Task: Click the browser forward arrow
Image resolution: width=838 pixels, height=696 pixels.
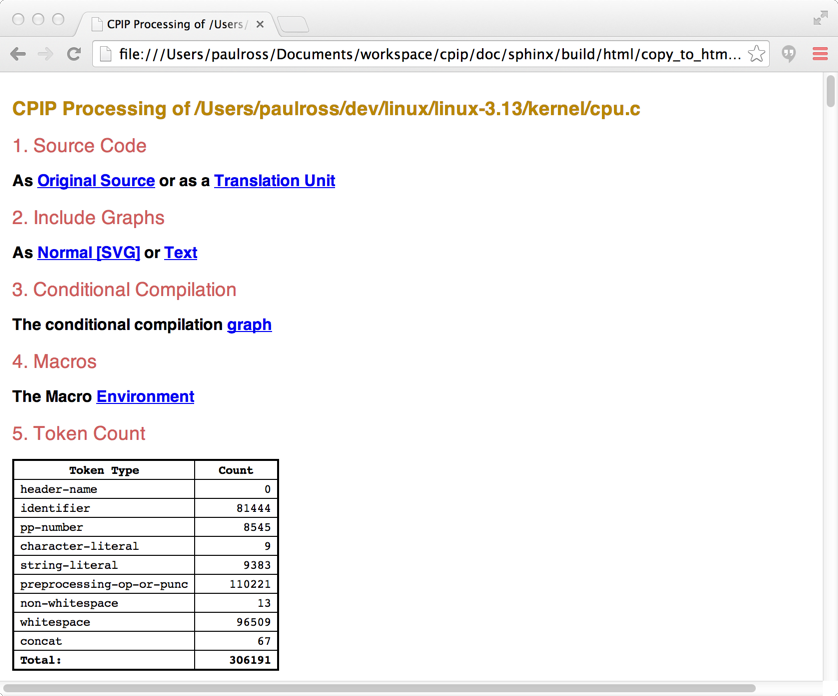Action: (45, 54)
